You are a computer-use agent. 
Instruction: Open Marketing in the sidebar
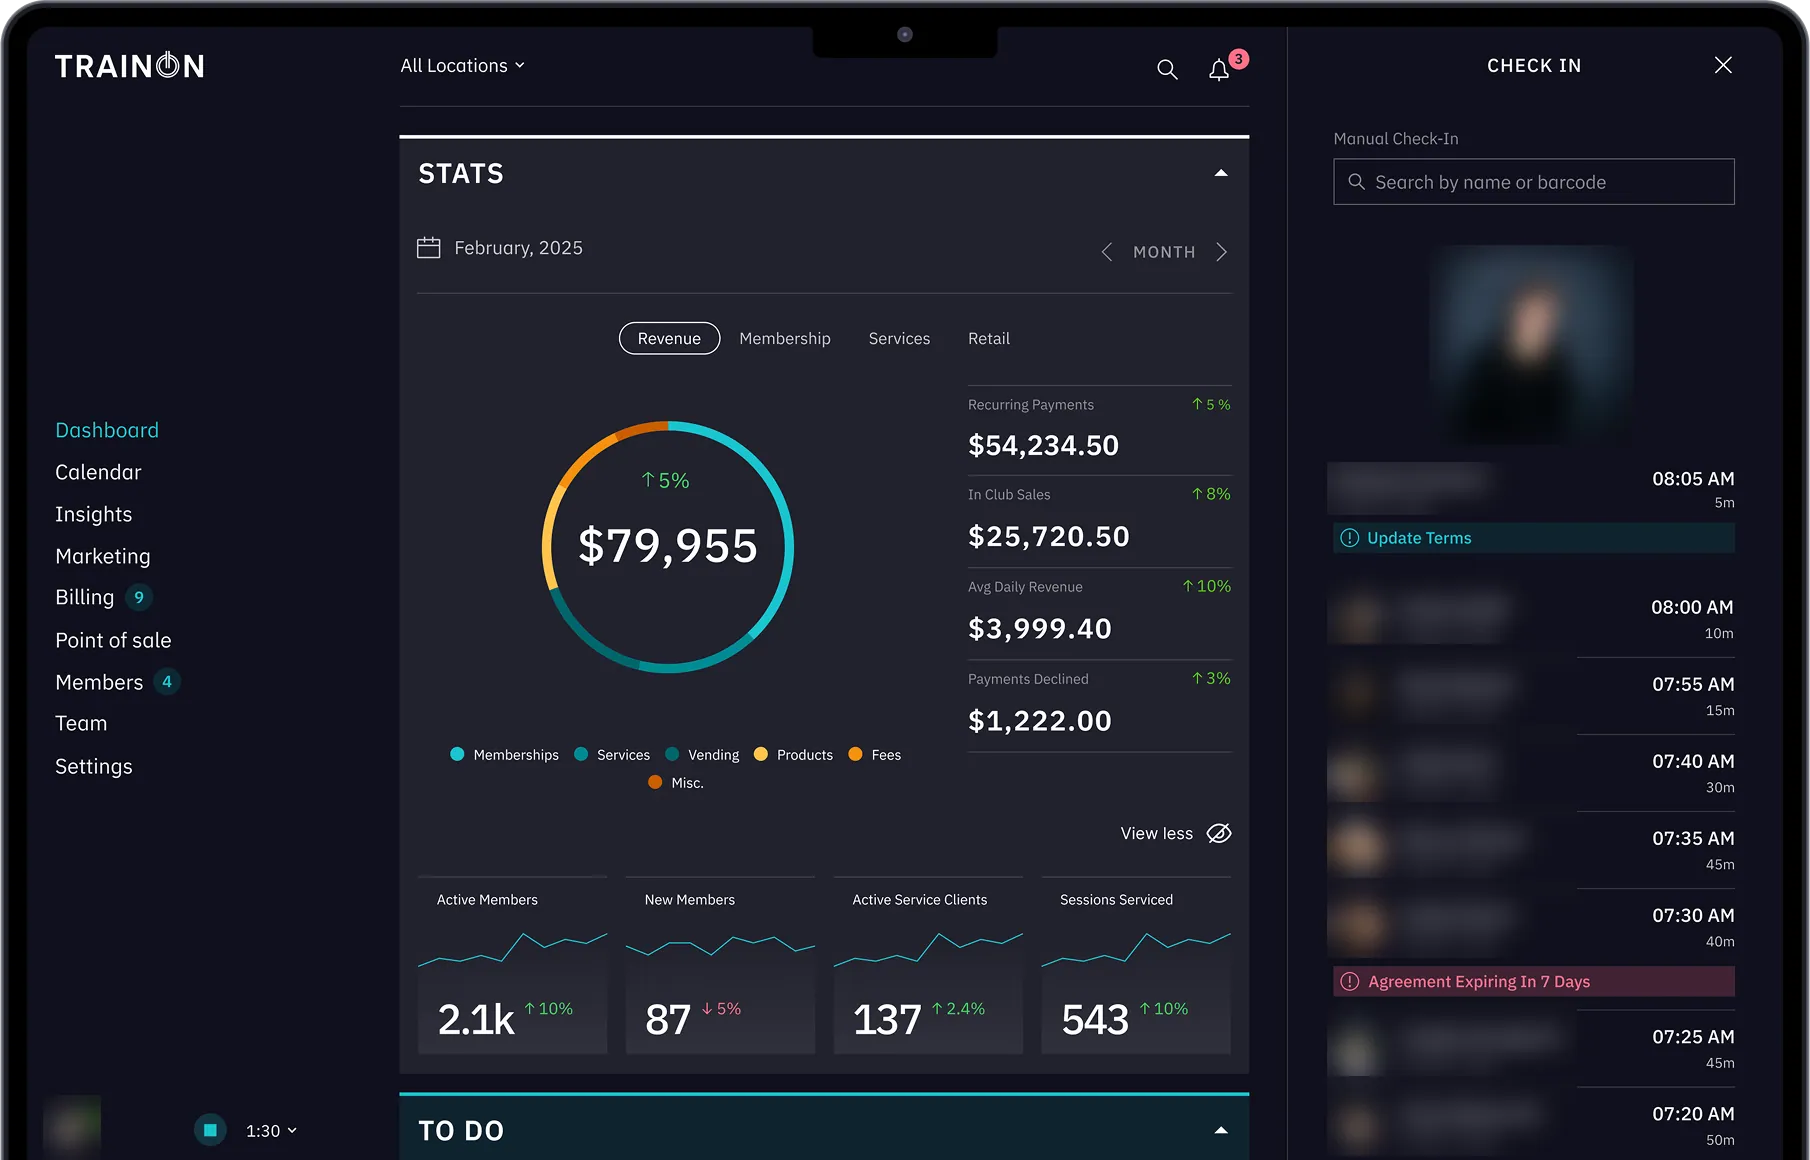click(x=103, y=556)
